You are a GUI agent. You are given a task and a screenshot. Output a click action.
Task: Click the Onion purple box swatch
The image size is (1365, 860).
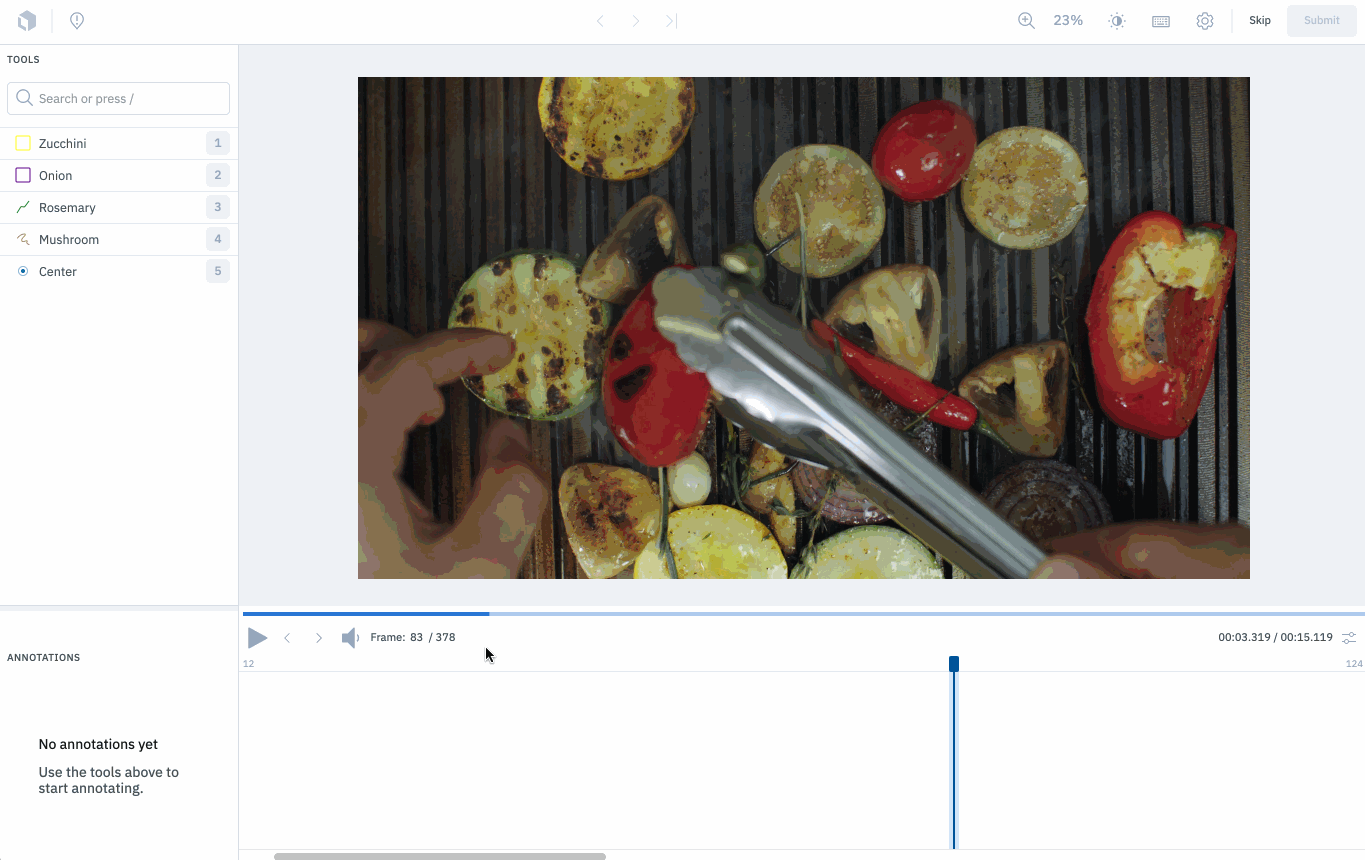(x=23, y=175)
